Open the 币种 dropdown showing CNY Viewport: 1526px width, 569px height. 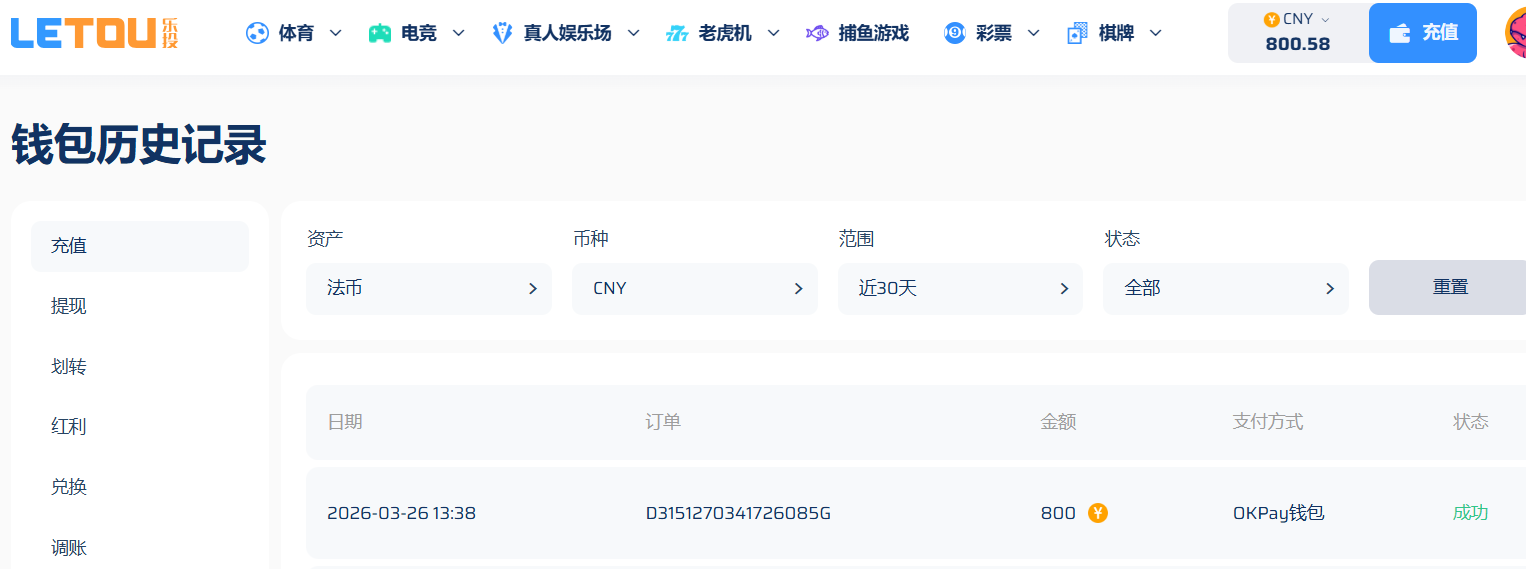point(694,289)
